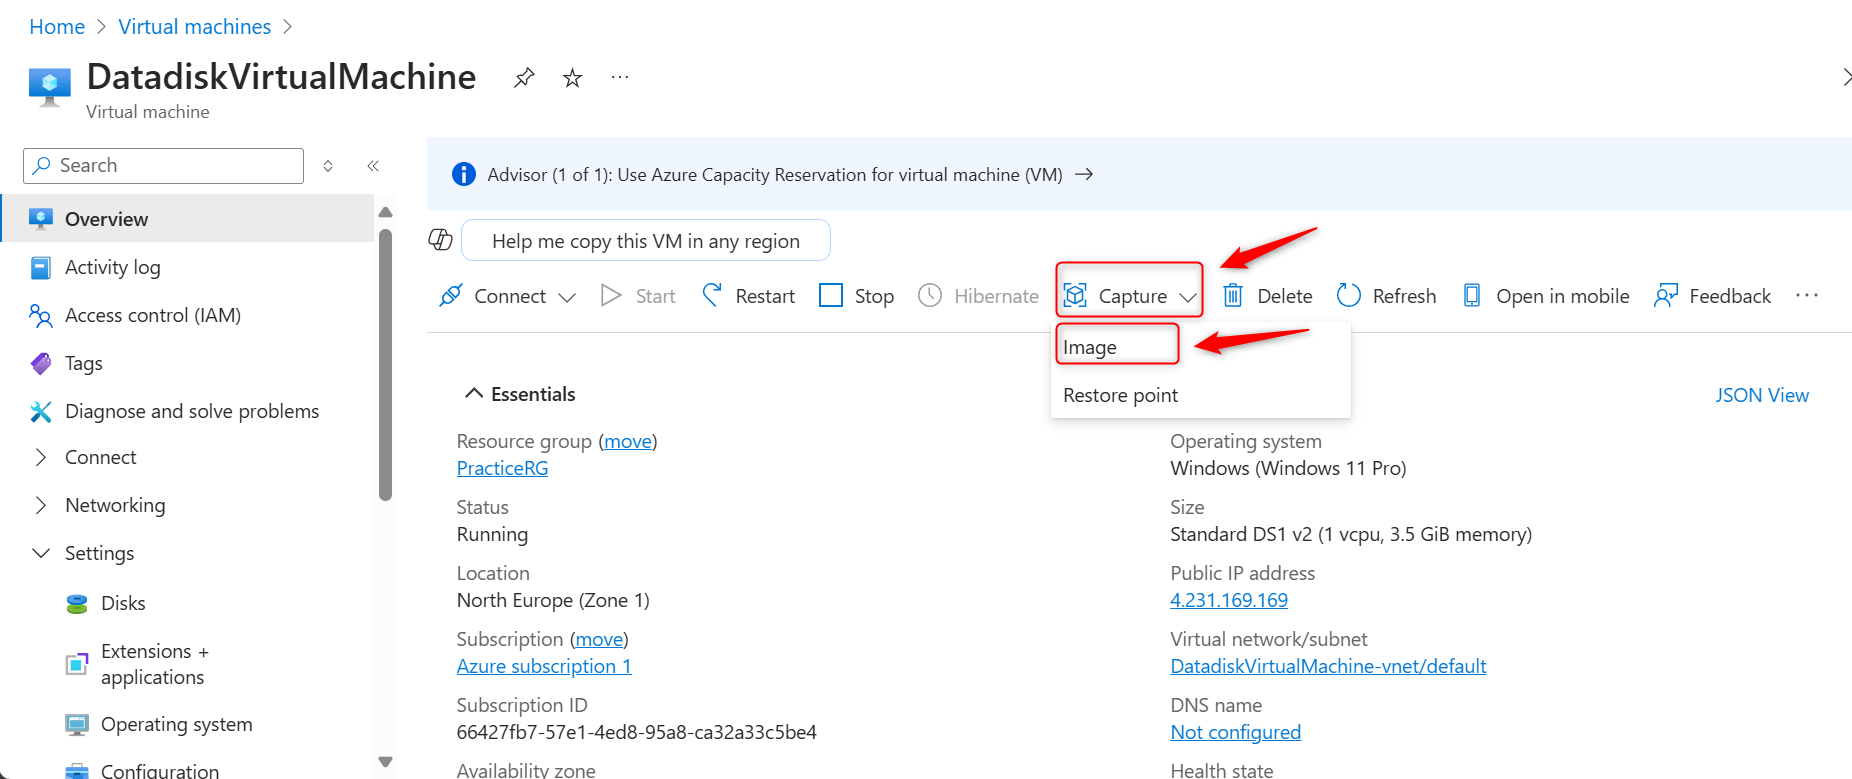Open the Azure subscription 1 link
1852x779 pixels.
point(544,666)
